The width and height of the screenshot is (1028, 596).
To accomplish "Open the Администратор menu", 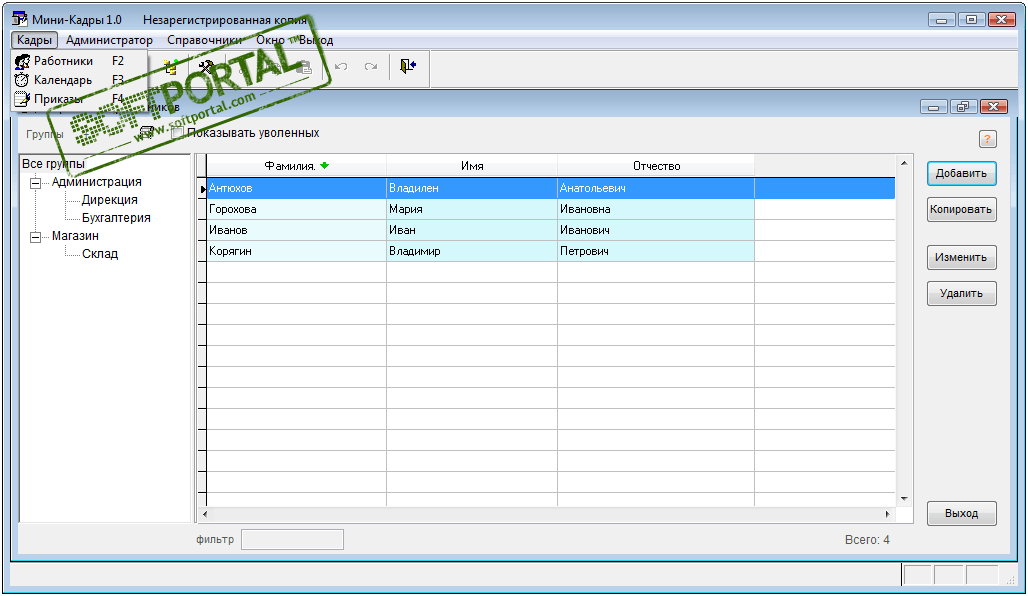I will click(109, 40).
